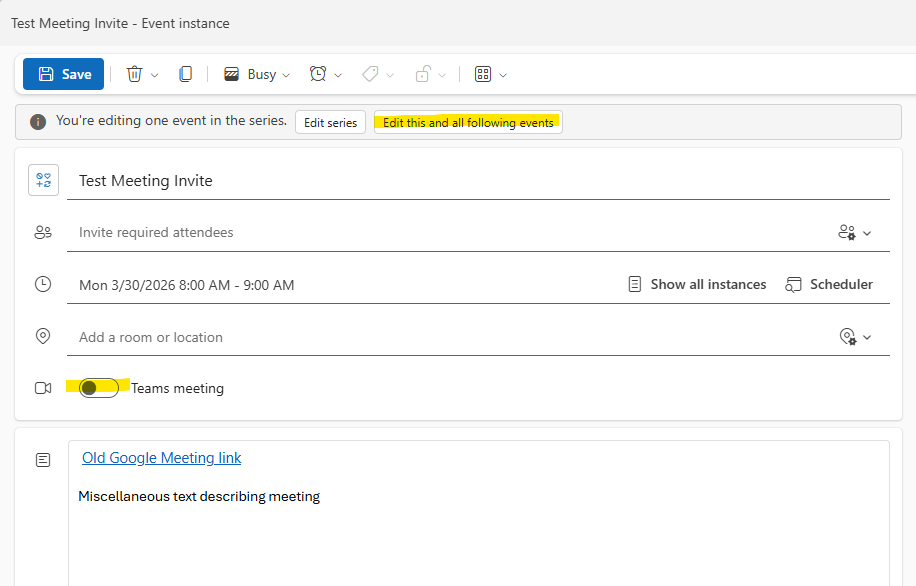The width and height of the screenshot is (916, 586).
Task: Click Edit series button
Action: pos(330,123)
